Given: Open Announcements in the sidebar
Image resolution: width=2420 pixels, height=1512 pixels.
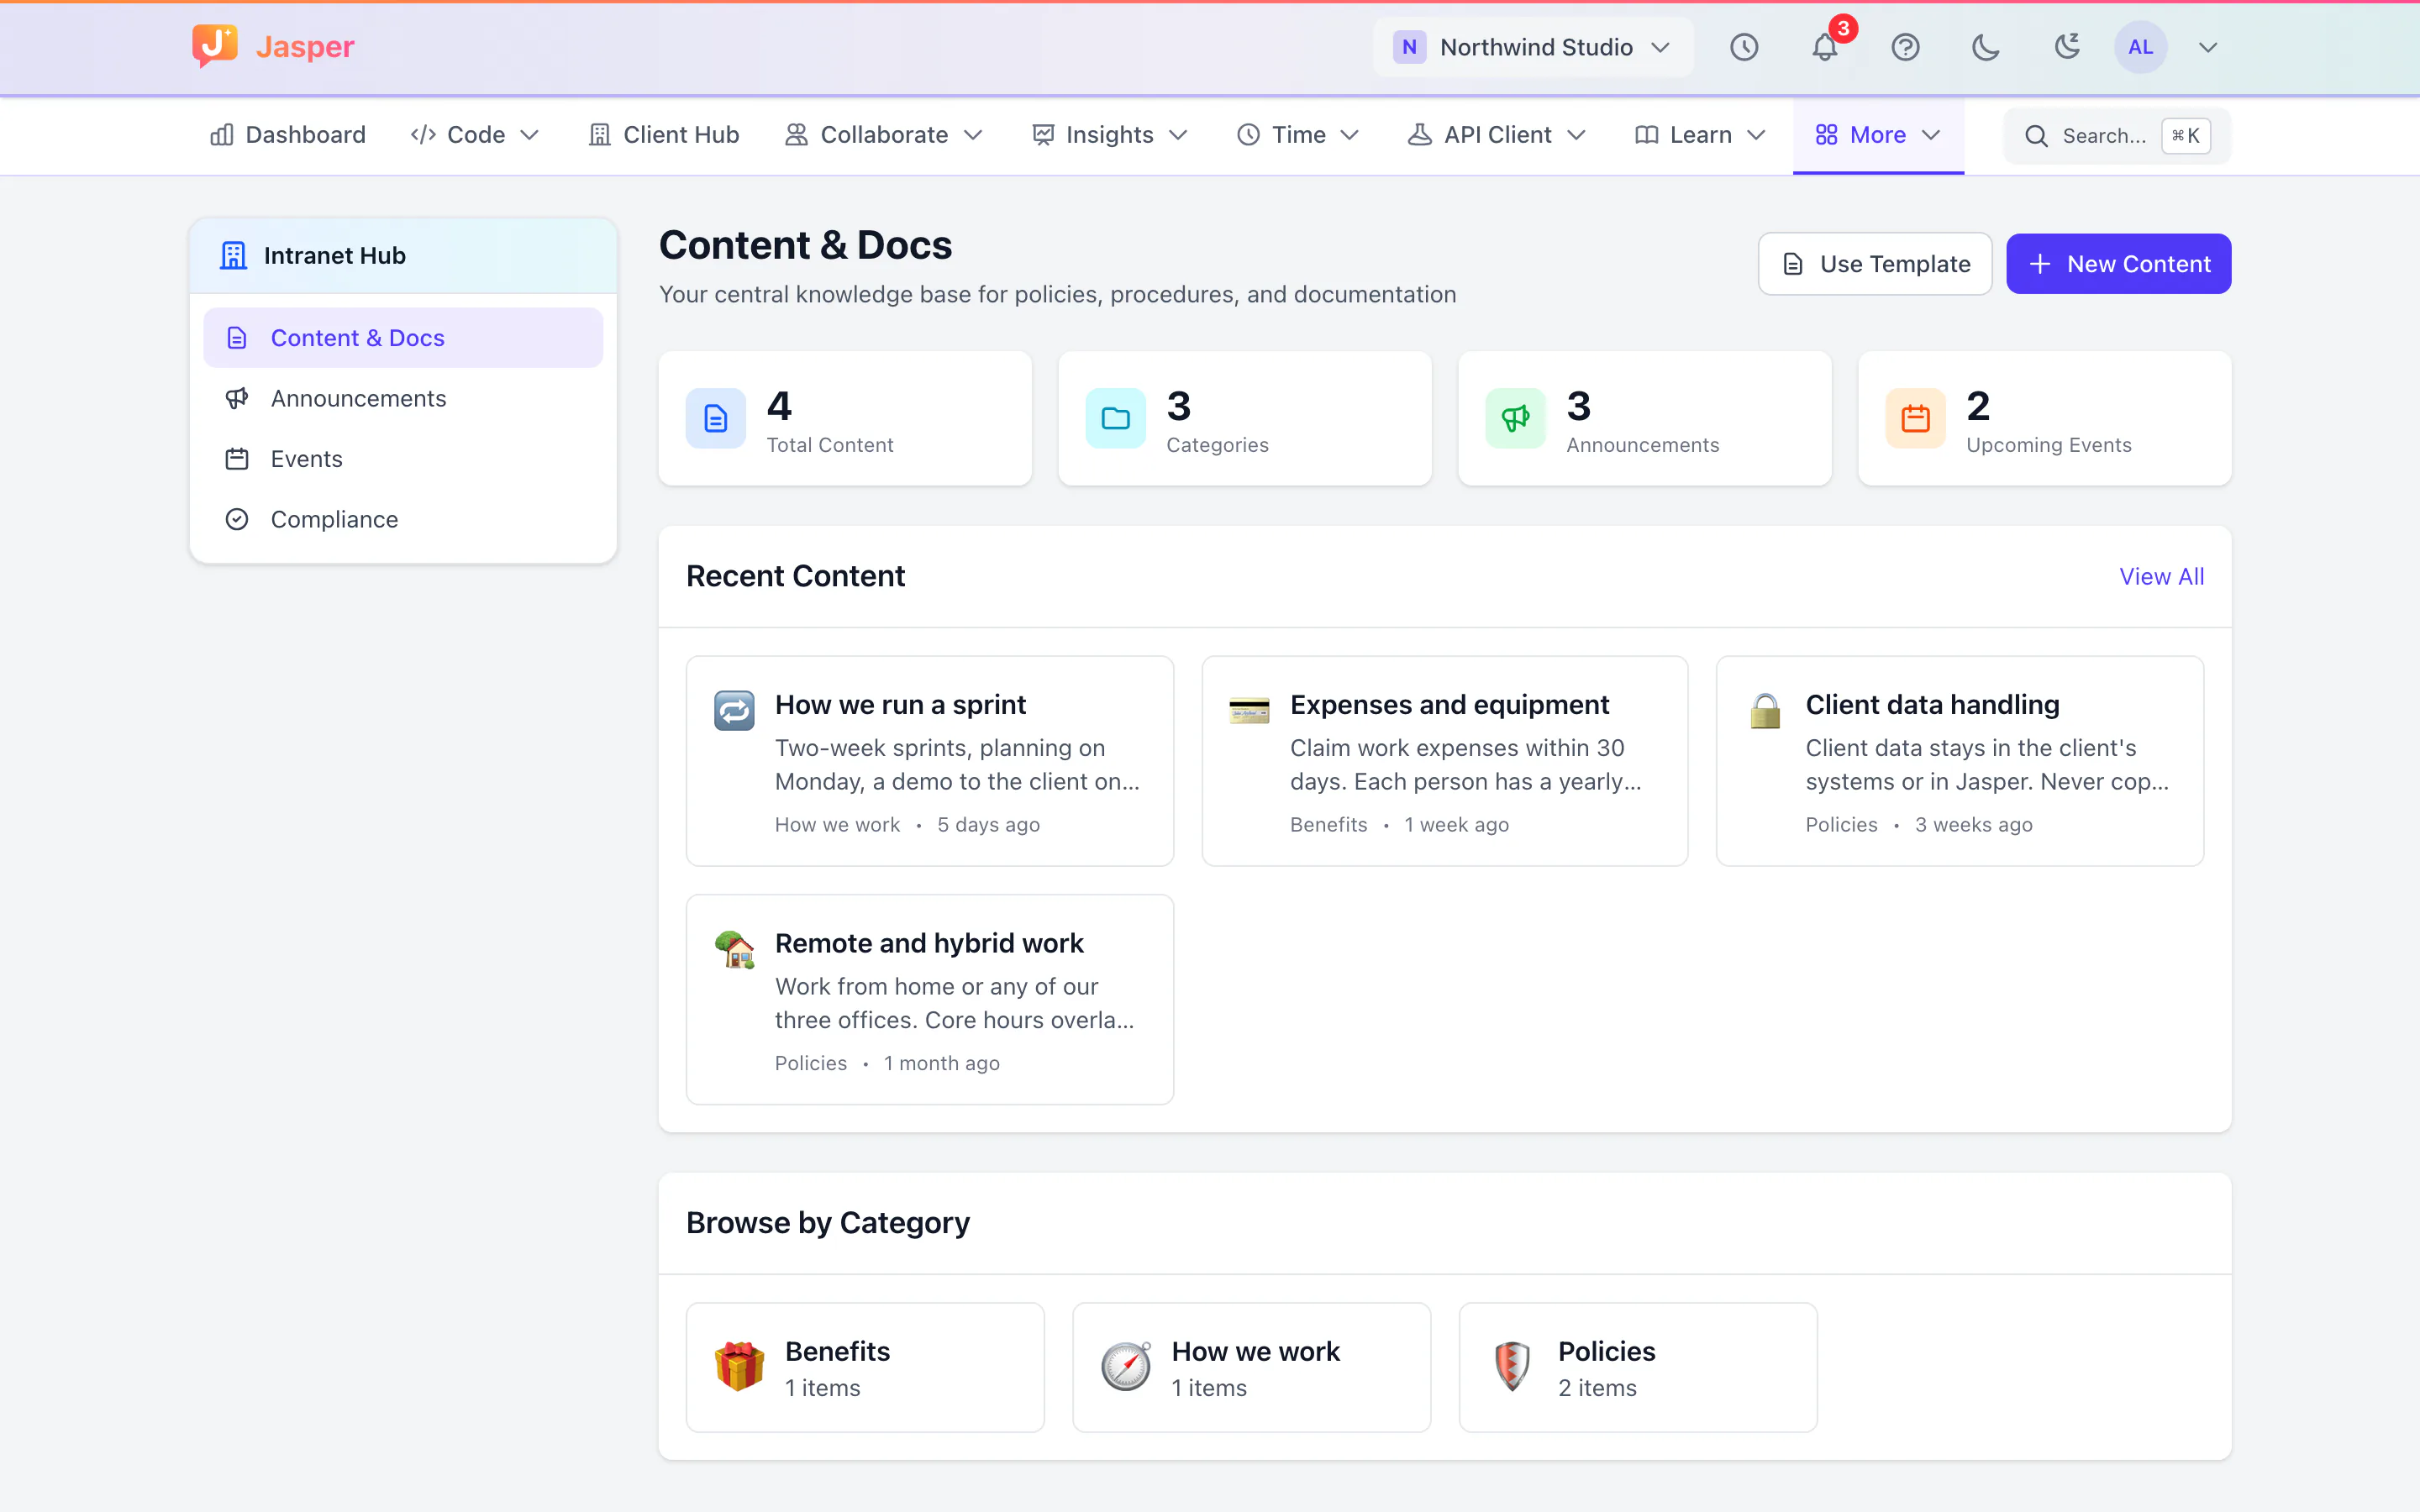Looking at the screenshot, I should [403, 398].
